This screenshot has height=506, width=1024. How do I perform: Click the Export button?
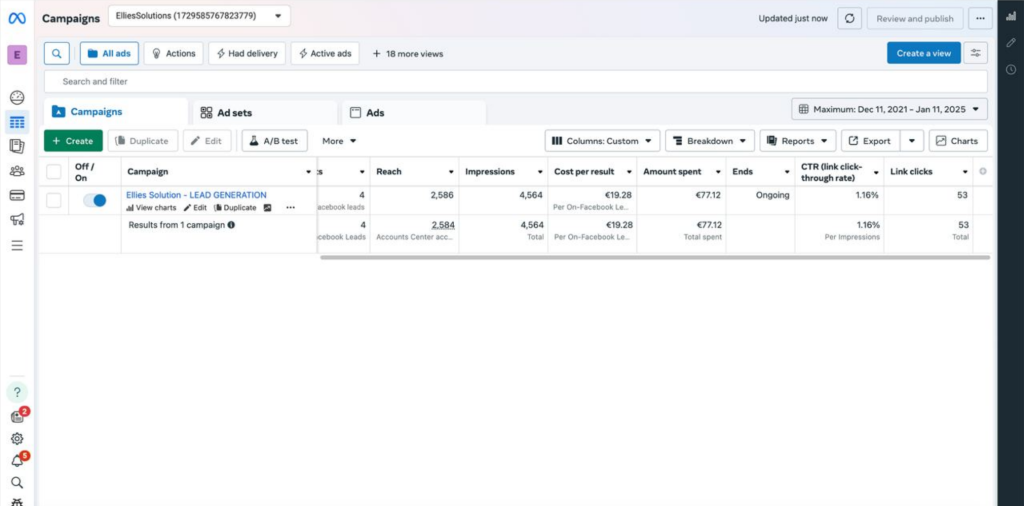tap(871, 141)
